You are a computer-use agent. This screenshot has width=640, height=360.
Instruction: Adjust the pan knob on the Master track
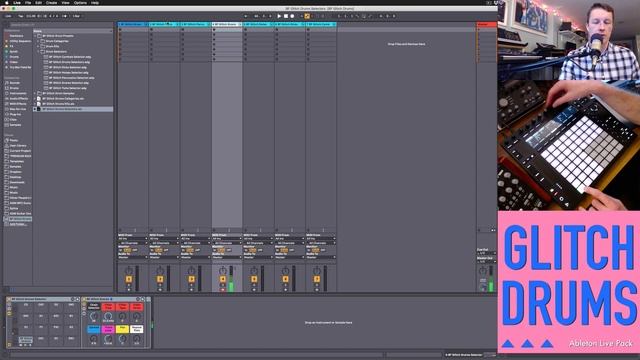483,271
